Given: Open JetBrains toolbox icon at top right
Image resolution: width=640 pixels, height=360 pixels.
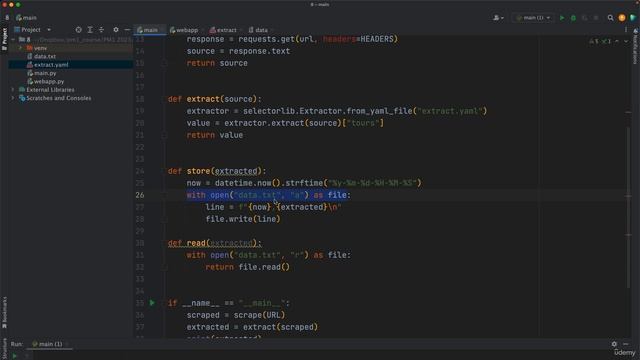Looking at the screenshot, I should coord(633,18).
